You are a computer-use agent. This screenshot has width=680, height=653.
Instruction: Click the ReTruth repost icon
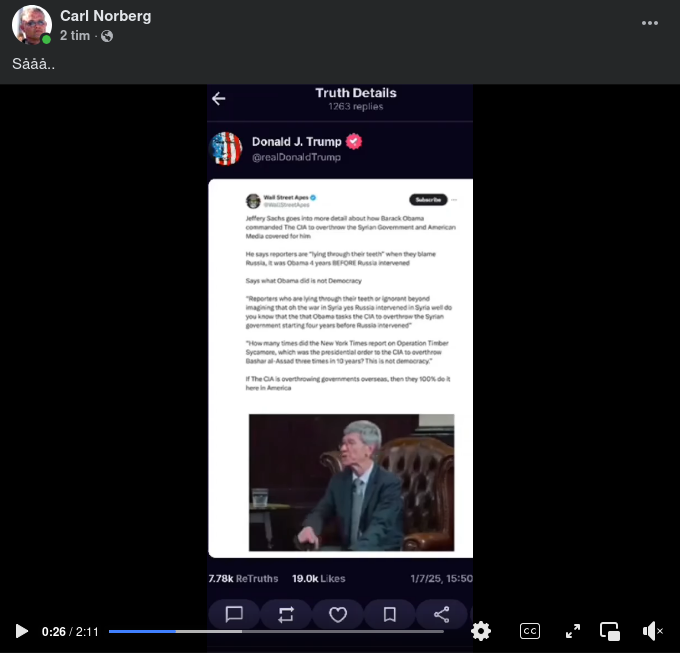click(x=286, y=614)
